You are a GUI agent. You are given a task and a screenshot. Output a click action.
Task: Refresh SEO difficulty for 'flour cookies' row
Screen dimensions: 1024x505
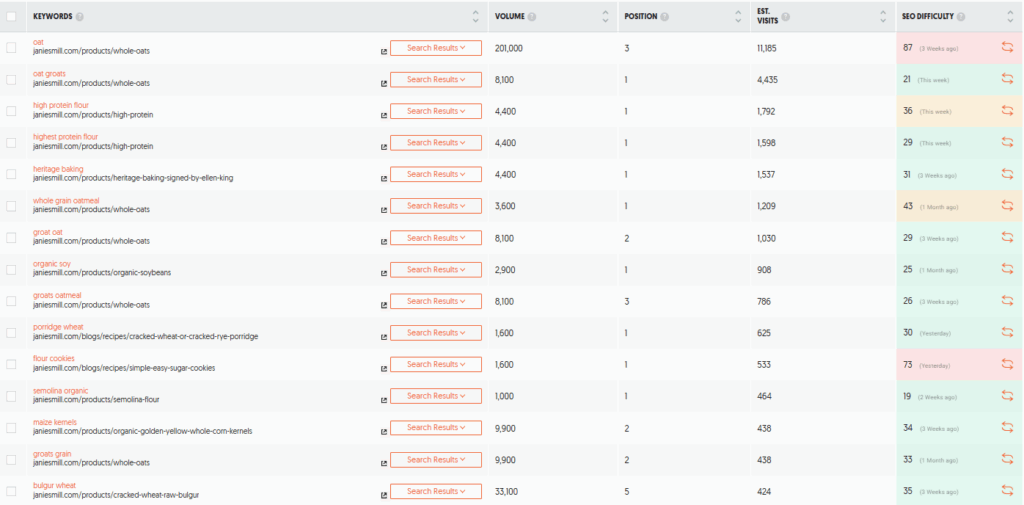(1007, 365)
